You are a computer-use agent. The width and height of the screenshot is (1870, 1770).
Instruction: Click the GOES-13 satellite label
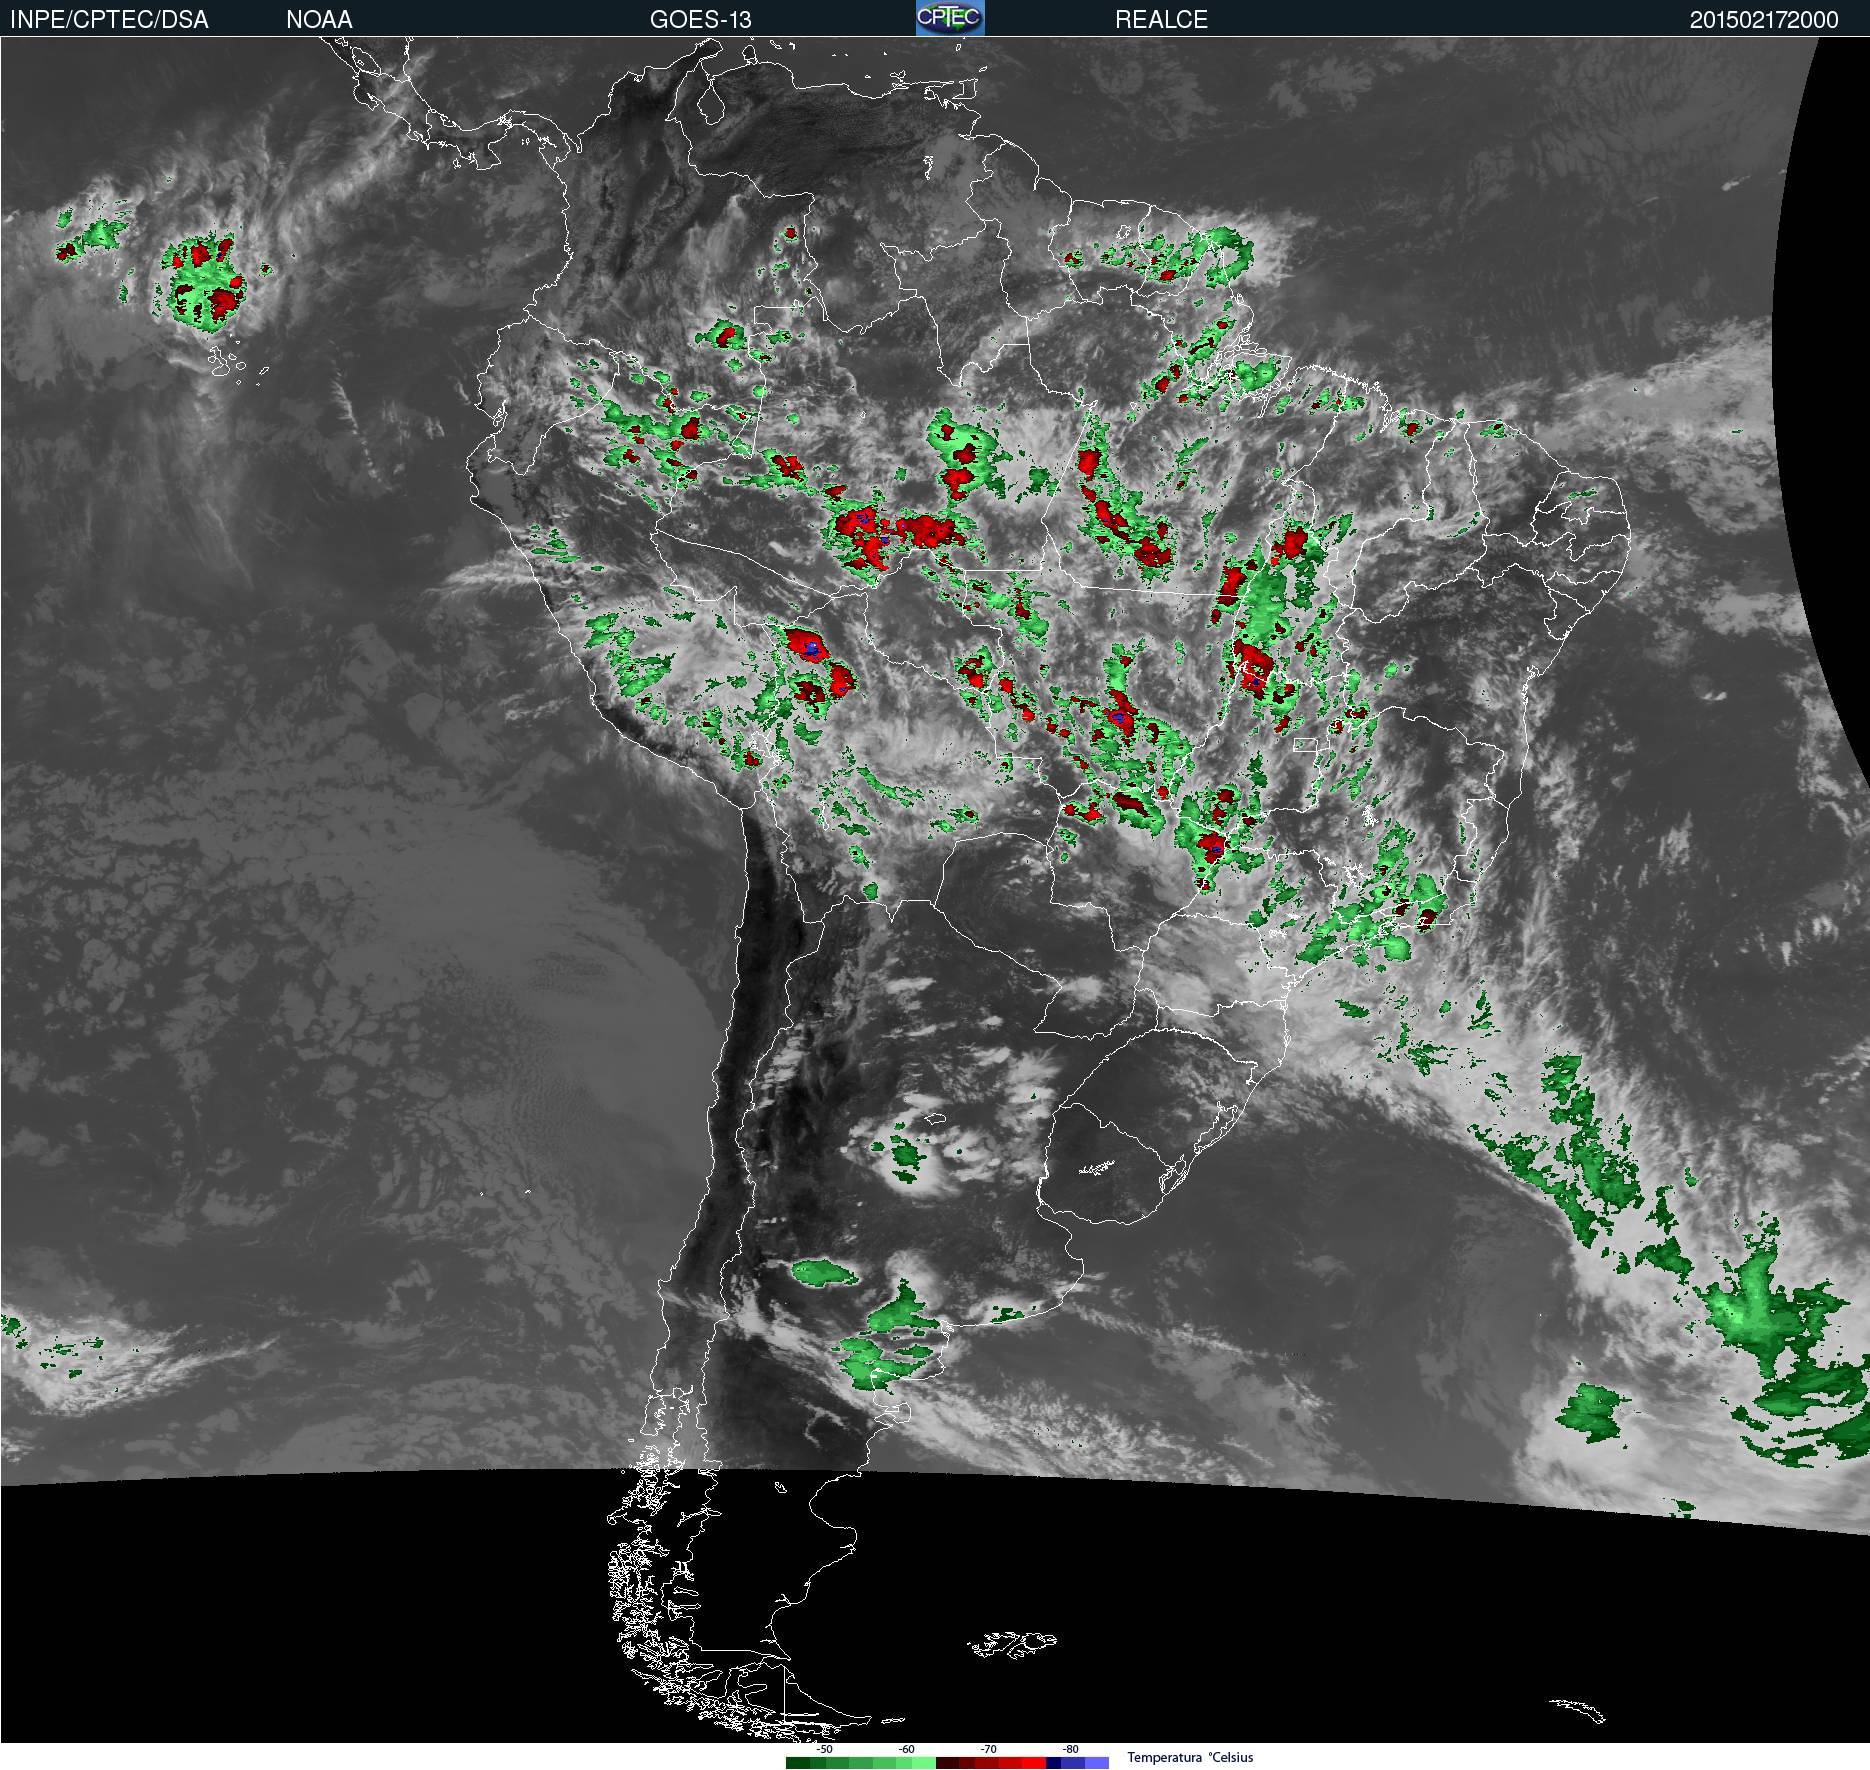click(700, 20)
